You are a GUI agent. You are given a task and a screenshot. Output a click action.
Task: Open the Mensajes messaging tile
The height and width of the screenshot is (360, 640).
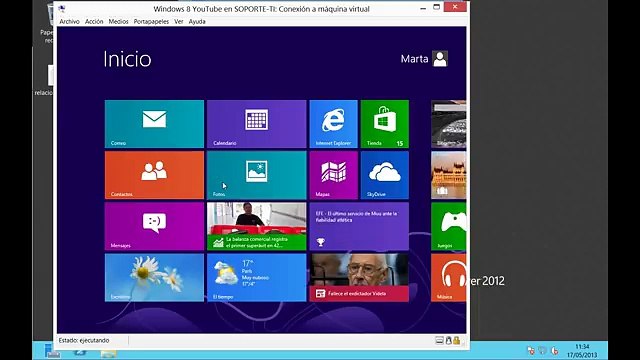(x=154, y=227)
